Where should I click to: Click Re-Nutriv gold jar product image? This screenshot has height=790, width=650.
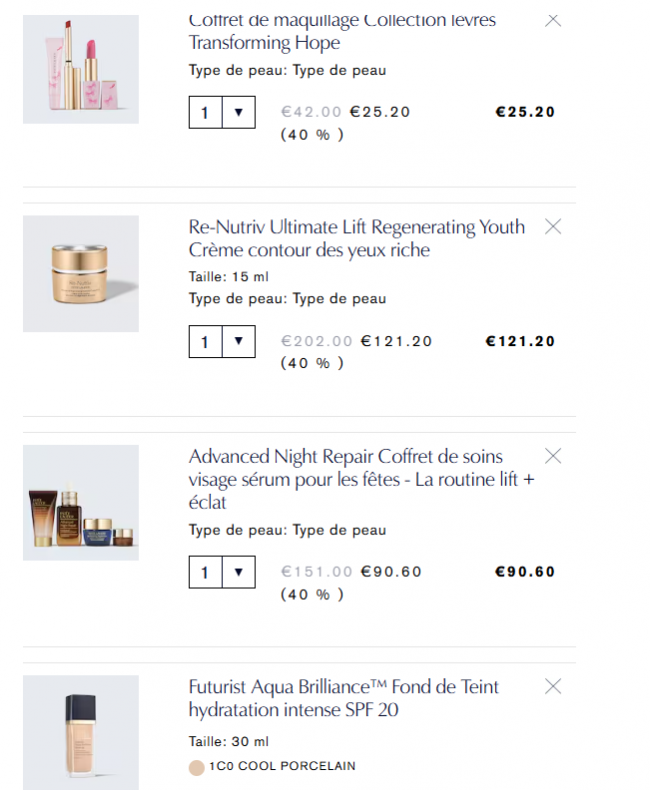80,273
